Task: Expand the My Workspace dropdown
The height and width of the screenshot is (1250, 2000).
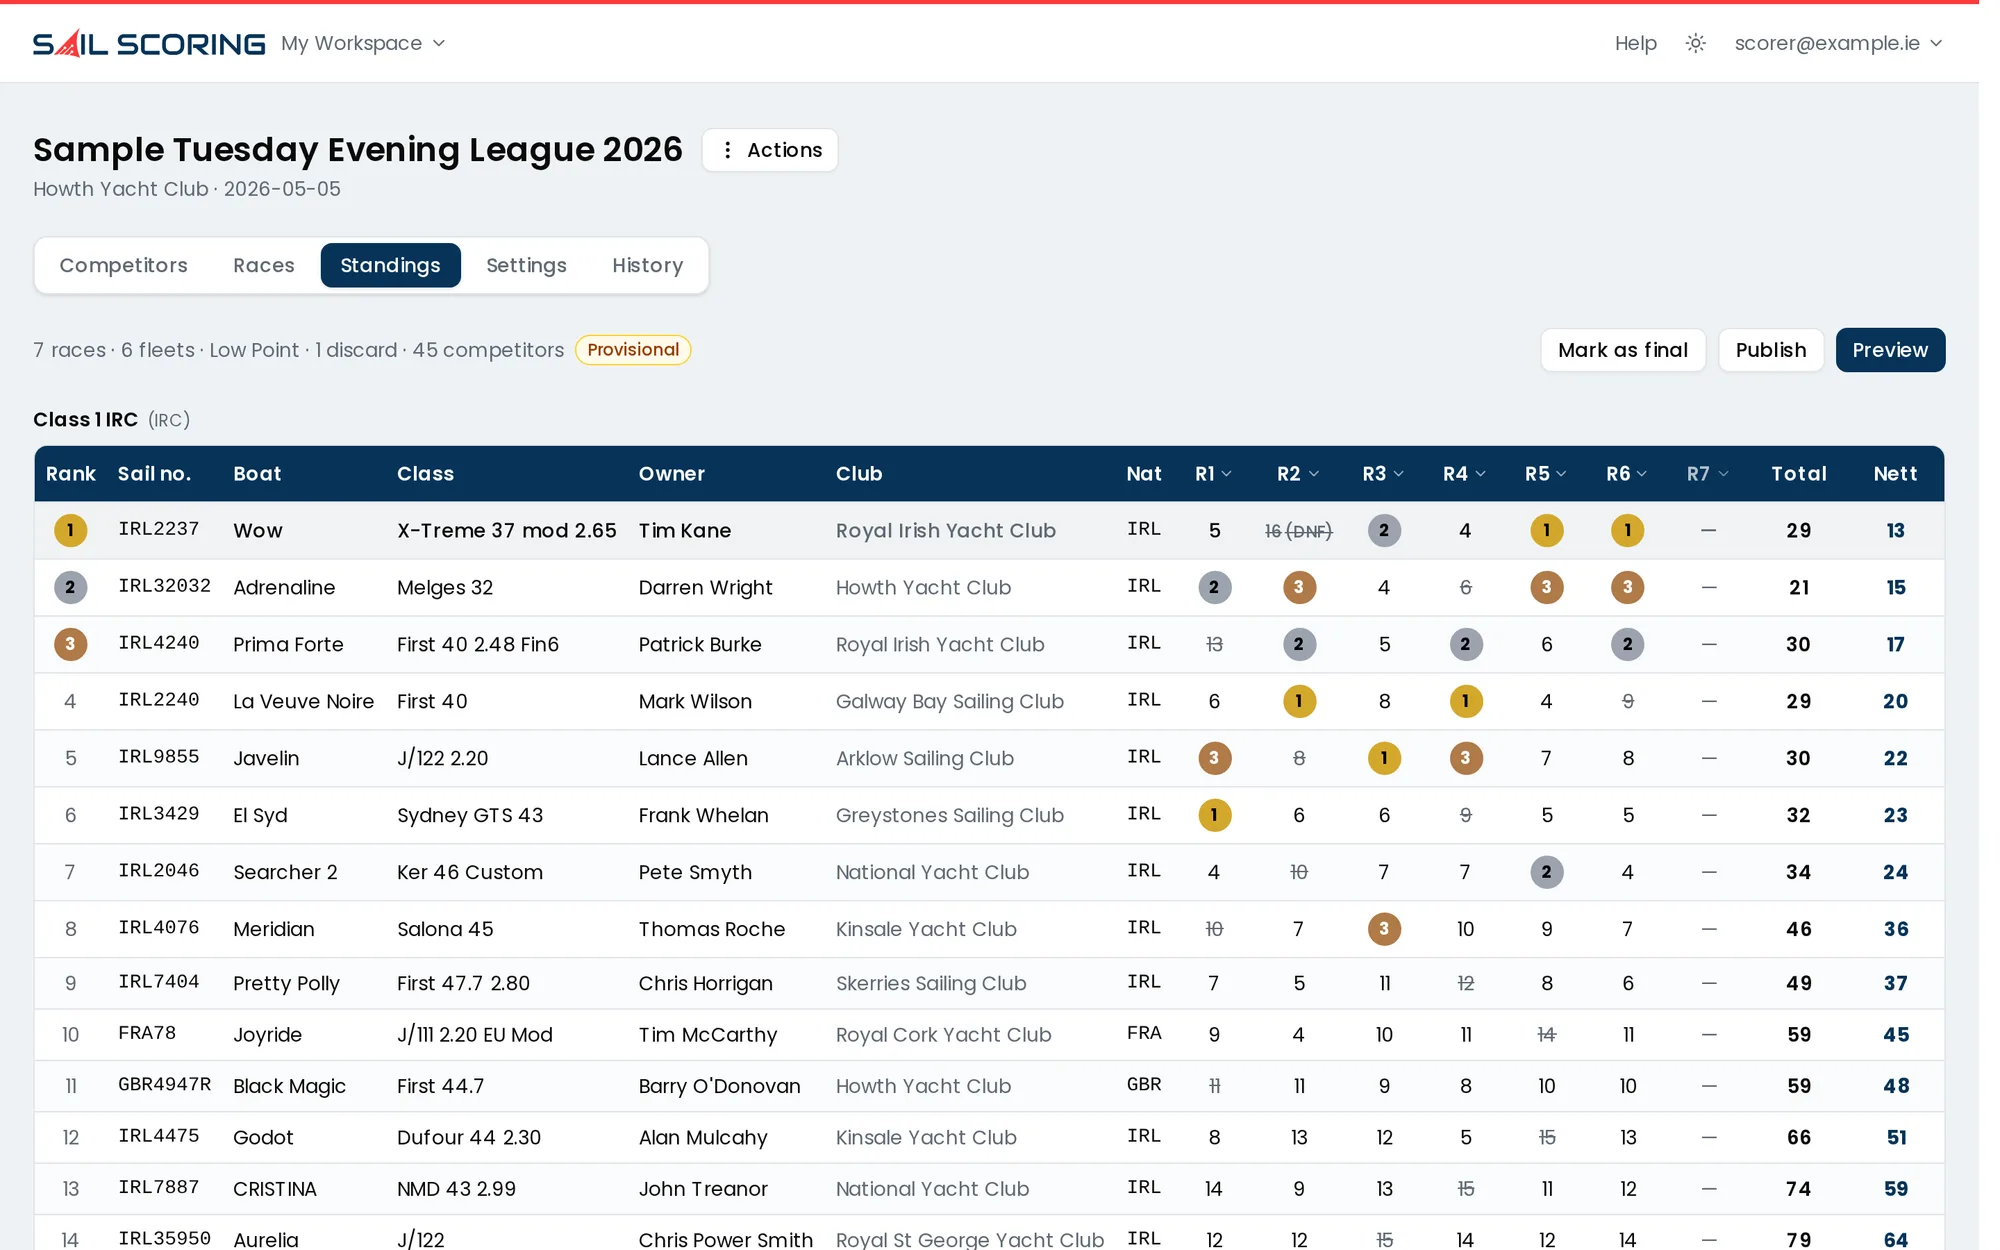Action: pyautogui.click(x=363, y=43)
